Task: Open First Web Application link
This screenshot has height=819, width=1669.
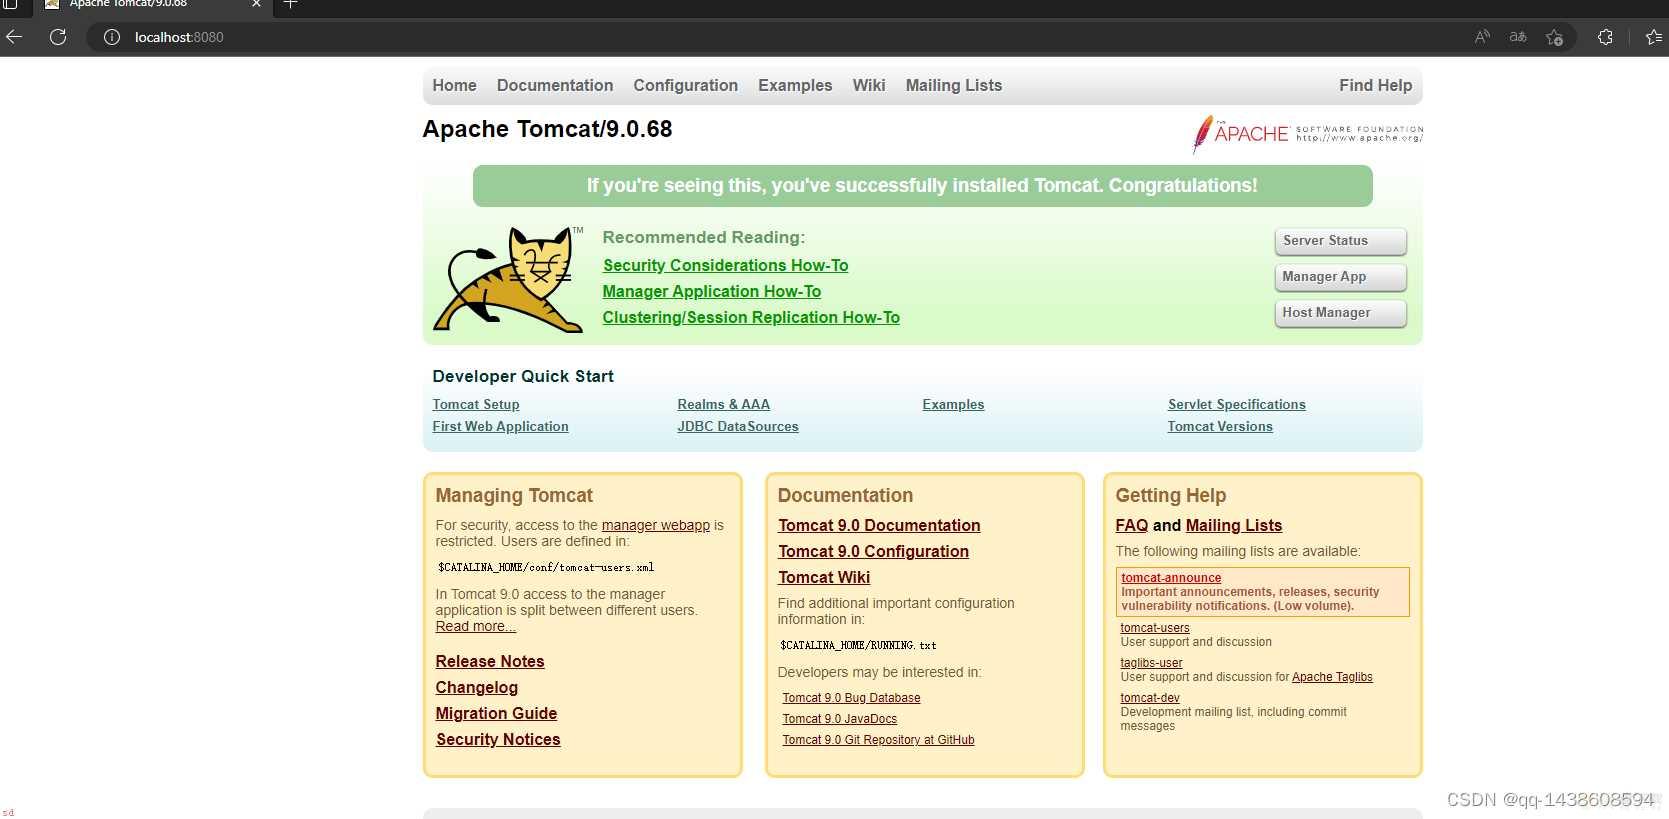Action: [x=500, y=426]
